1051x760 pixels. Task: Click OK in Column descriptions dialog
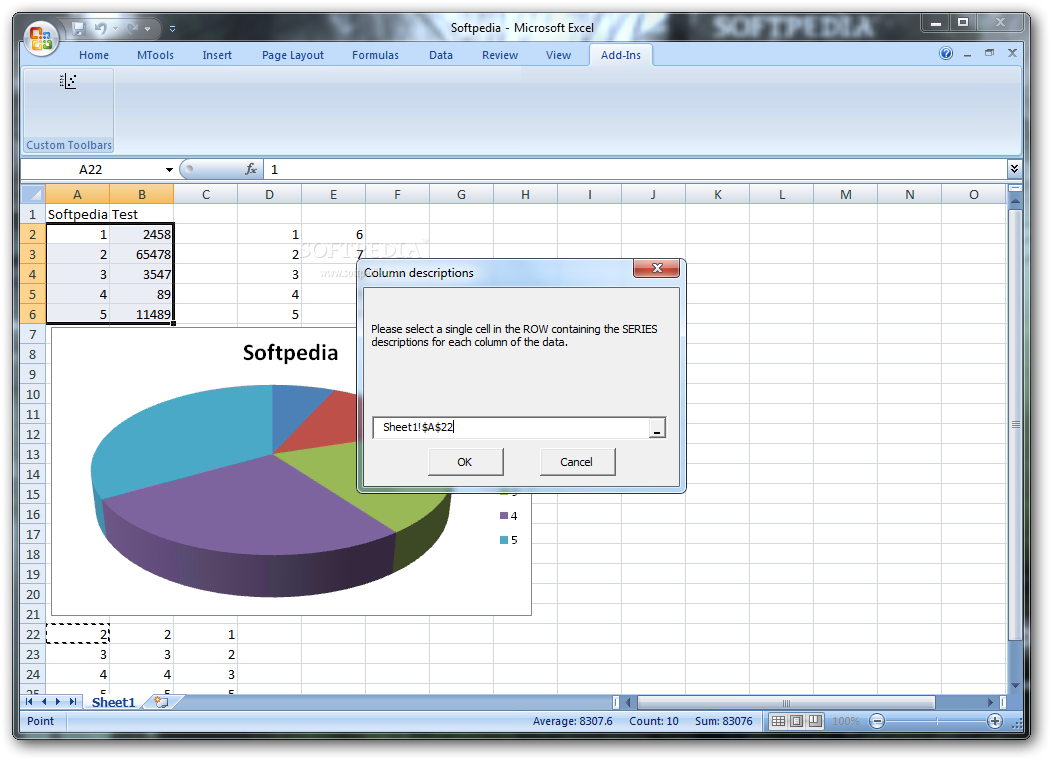[x=465, y=462]
